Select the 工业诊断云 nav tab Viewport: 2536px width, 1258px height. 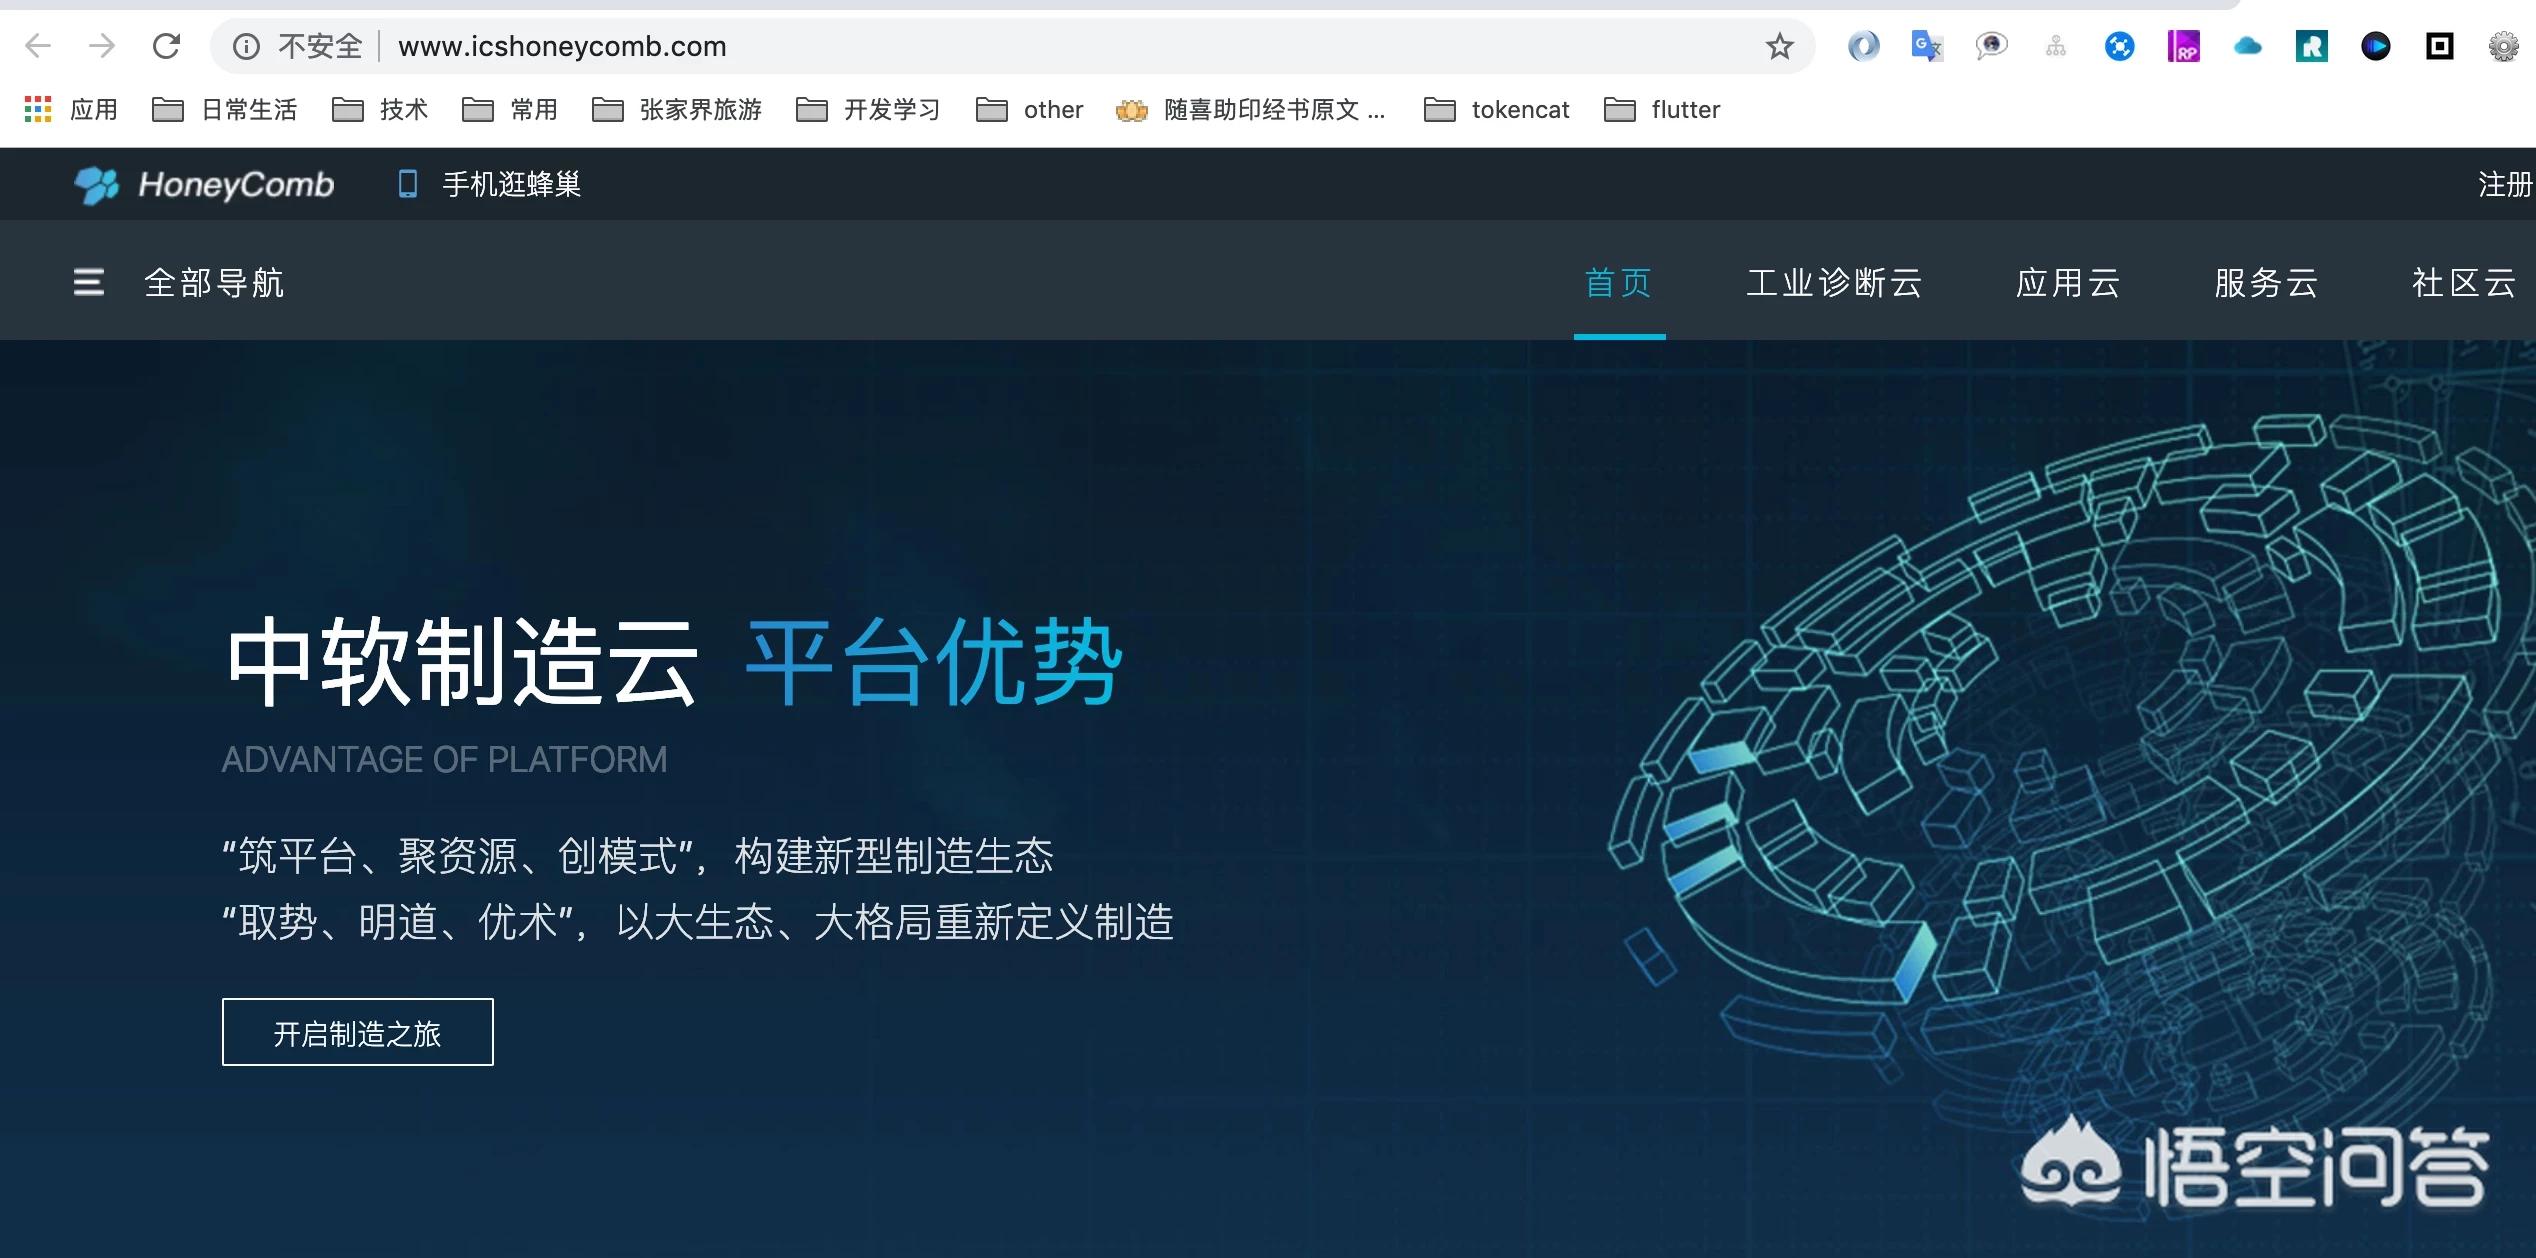tap(1835, 282)
